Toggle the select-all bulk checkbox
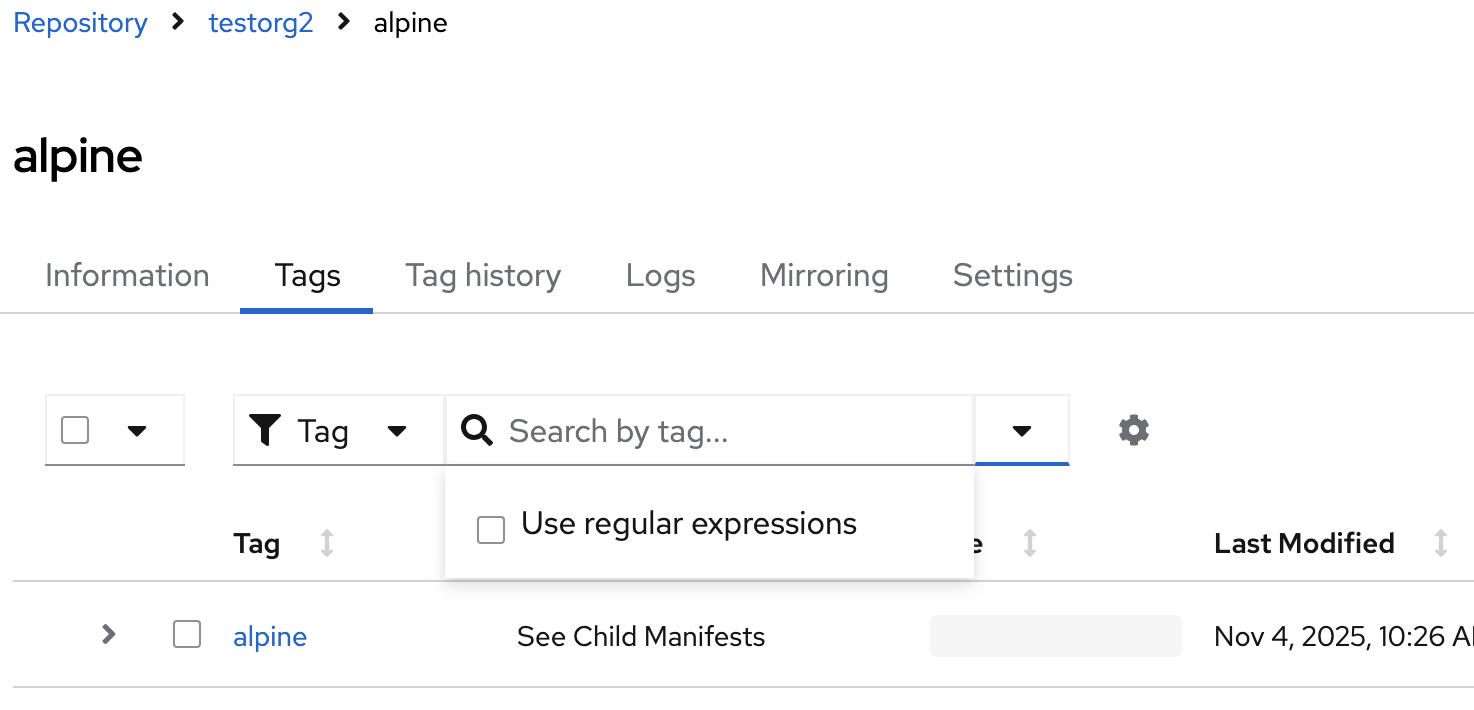 click(75, 431)
